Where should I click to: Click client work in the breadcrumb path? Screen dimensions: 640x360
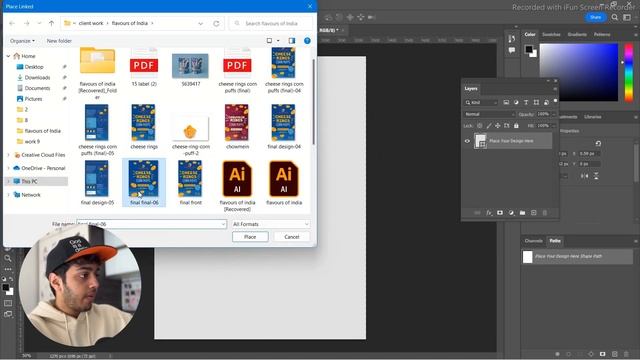click(91, 23)
